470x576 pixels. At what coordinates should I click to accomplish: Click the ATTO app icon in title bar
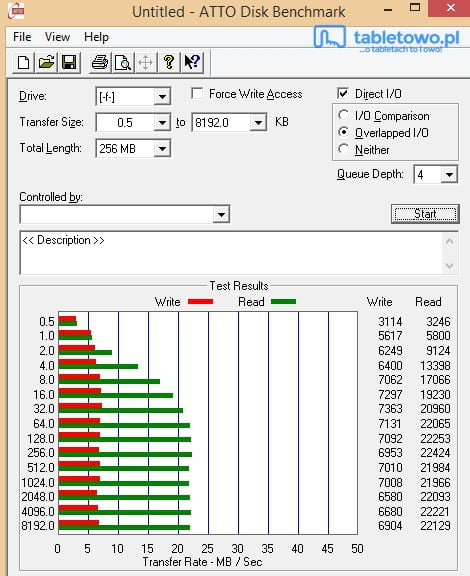16,11
